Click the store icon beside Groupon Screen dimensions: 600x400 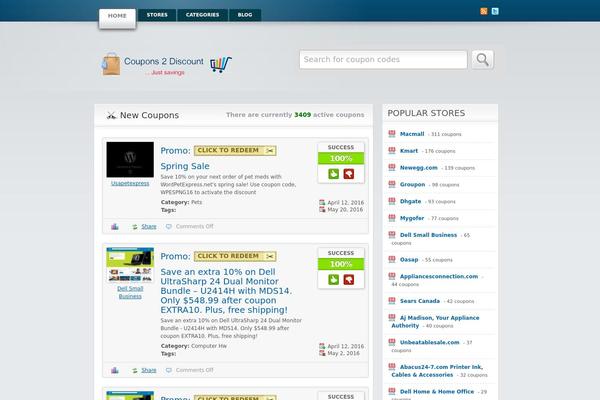pyautogui.click(x=392, y=184)
